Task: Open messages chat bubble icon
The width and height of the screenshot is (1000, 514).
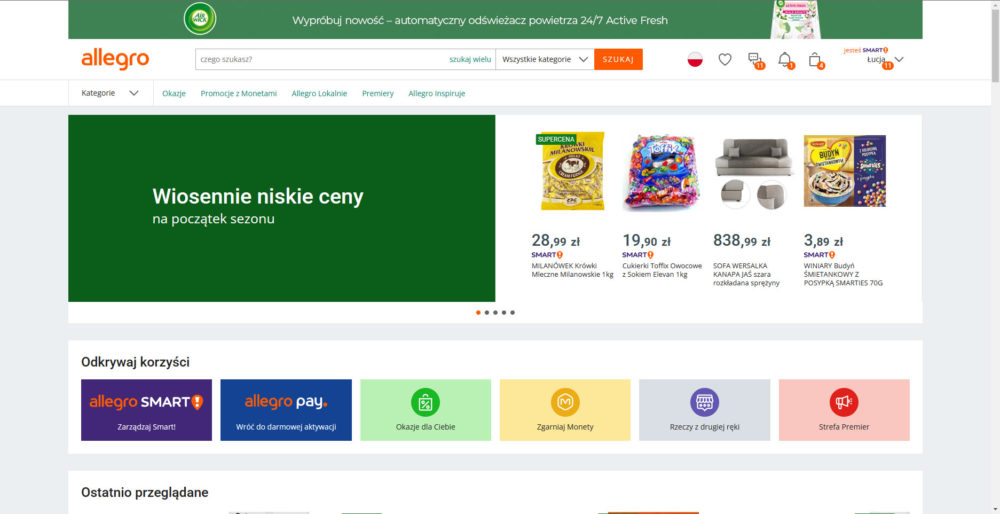Action: click(x=755, y=59)
